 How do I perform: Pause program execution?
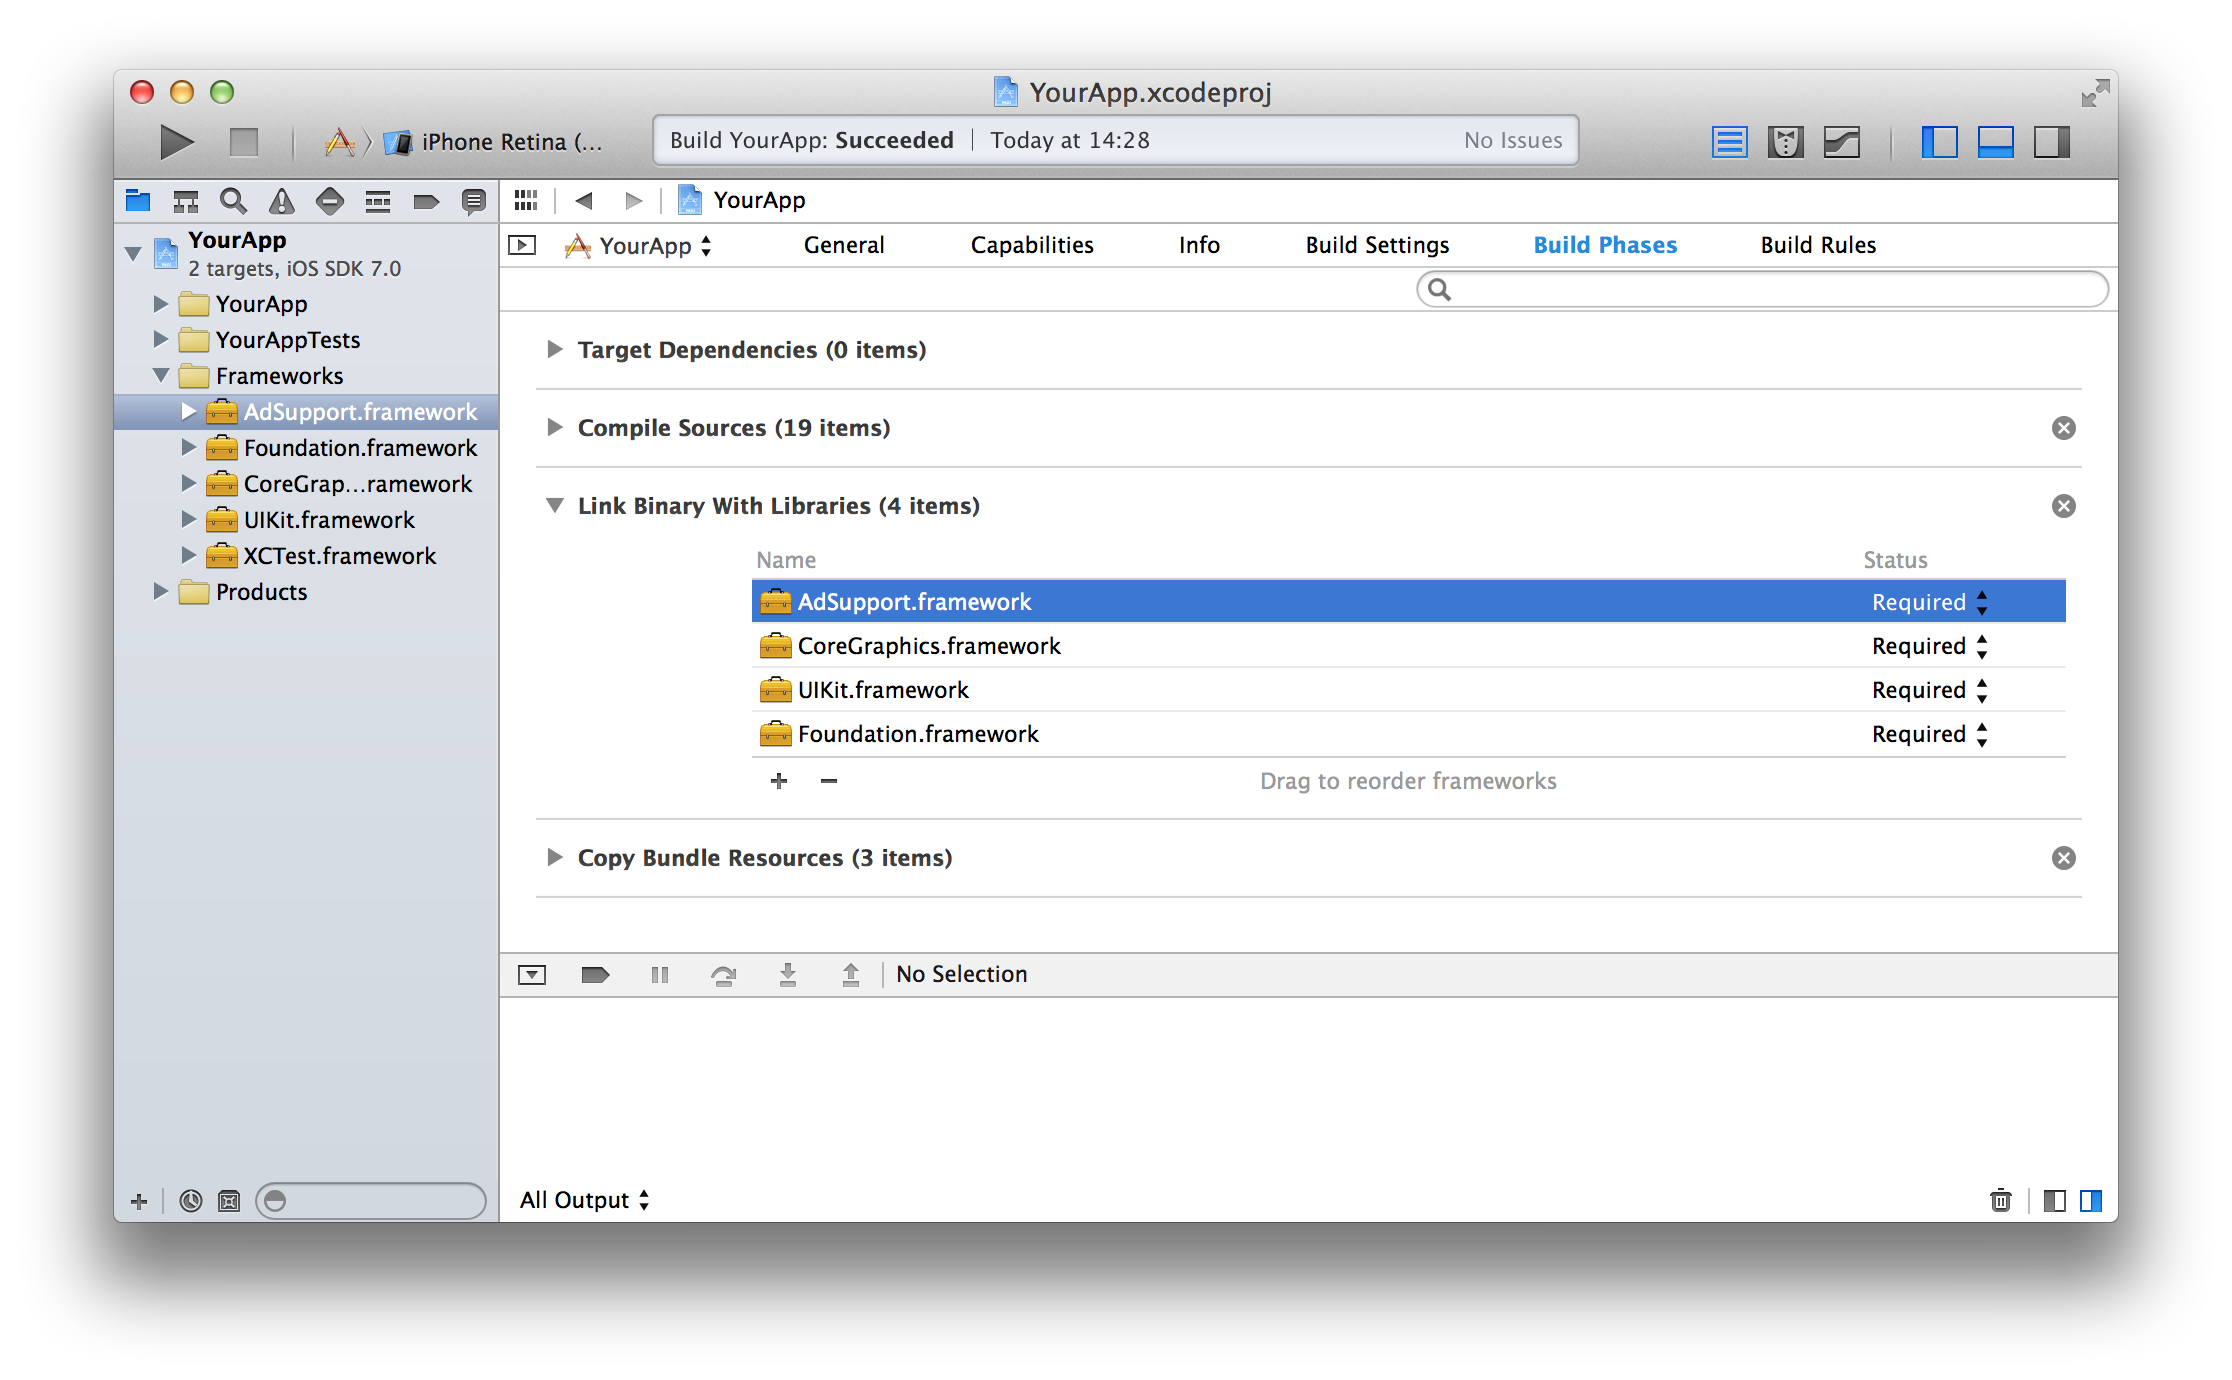pyautogui.click(x=659, y=974)
